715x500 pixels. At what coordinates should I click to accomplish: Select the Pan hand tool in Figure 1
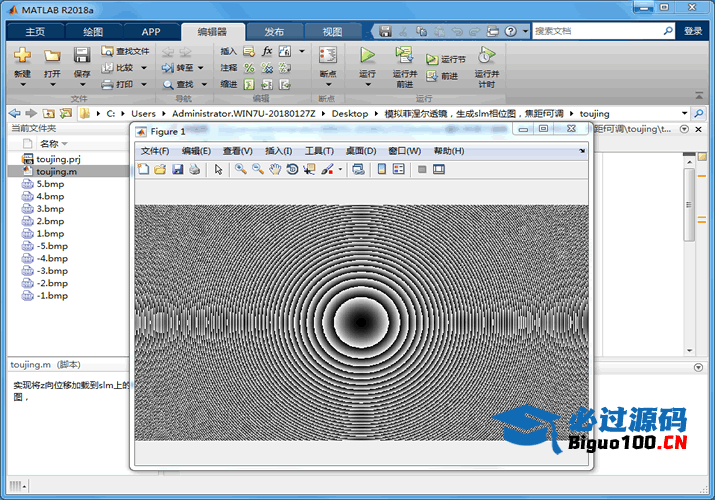coord(275,170)
